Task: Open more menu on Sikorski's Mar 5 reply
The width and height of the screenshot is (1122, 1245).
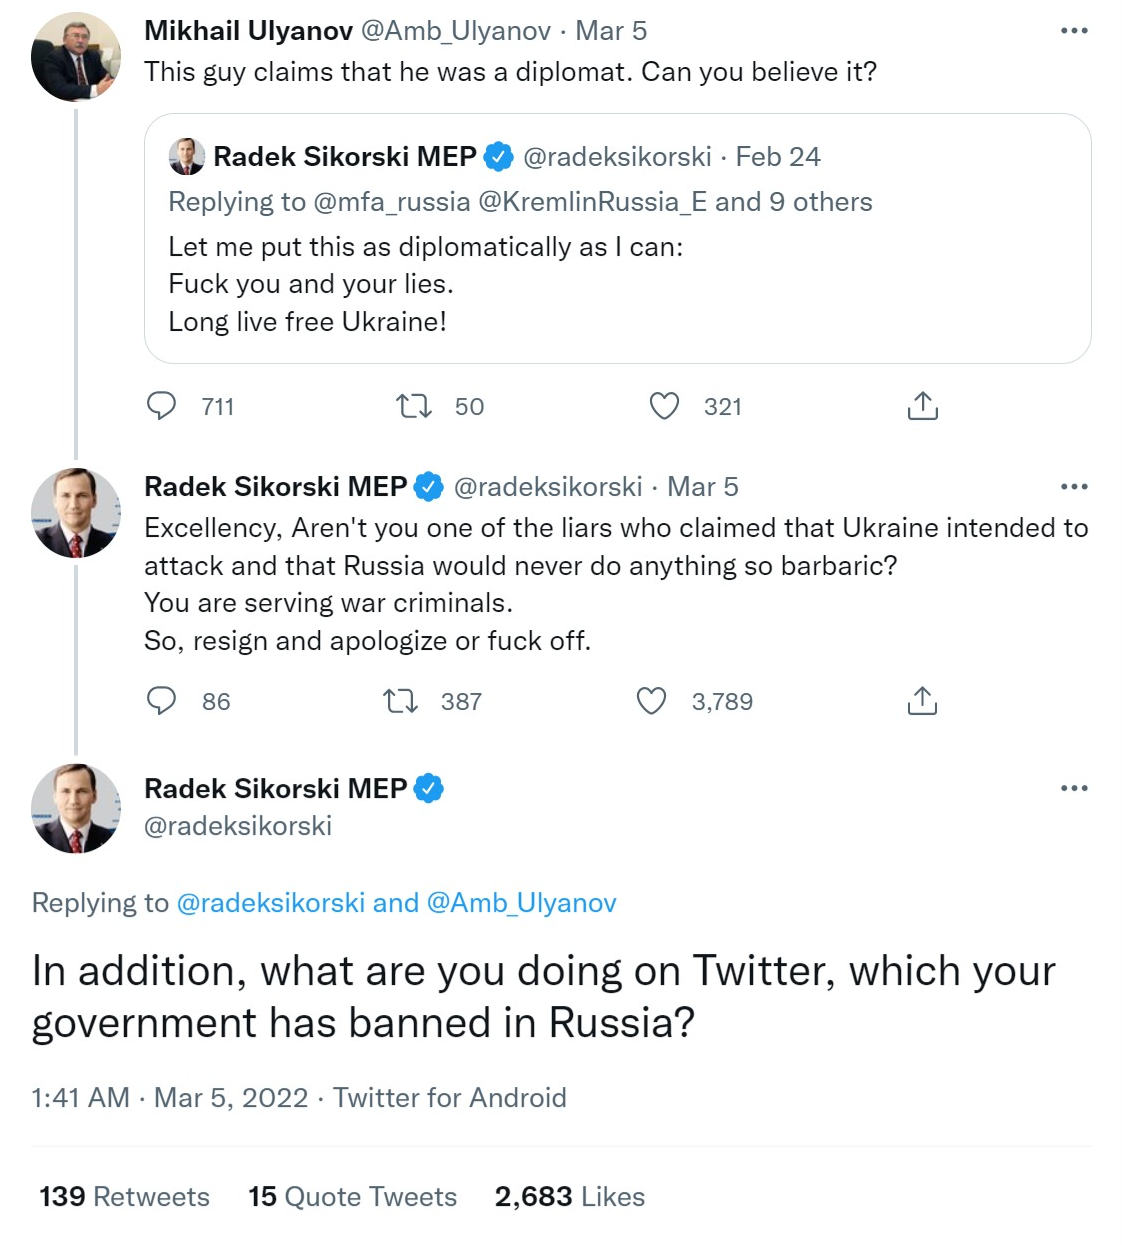Action: [1074, 487]
